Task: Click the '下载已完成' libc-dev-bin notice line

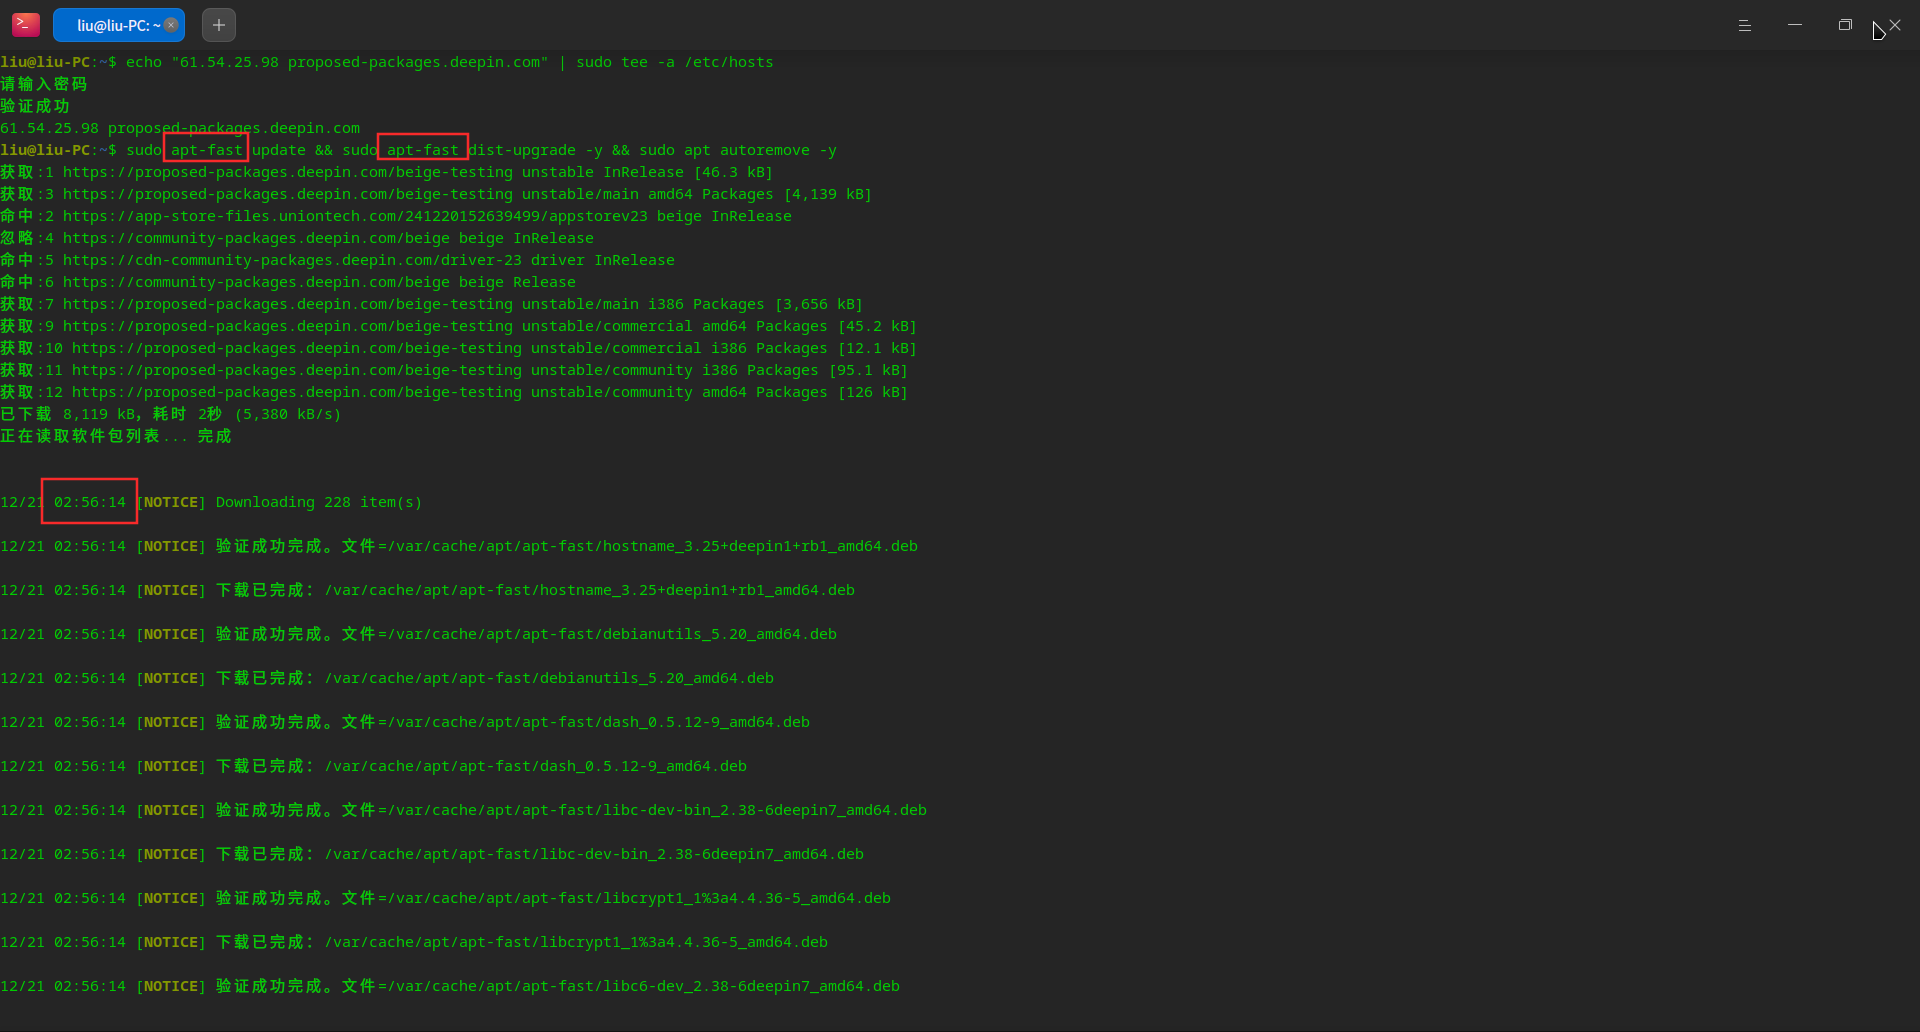Action: coord(432,854)
